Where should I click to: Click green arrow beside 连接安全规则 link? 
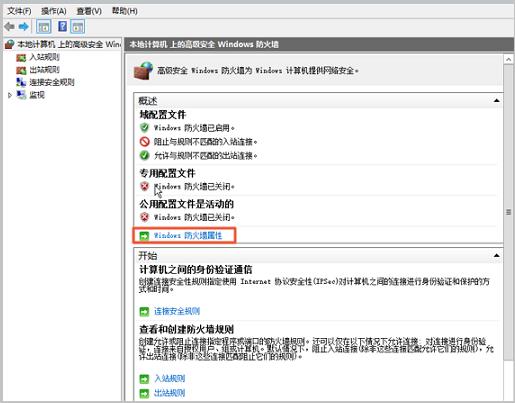point(144,312)
